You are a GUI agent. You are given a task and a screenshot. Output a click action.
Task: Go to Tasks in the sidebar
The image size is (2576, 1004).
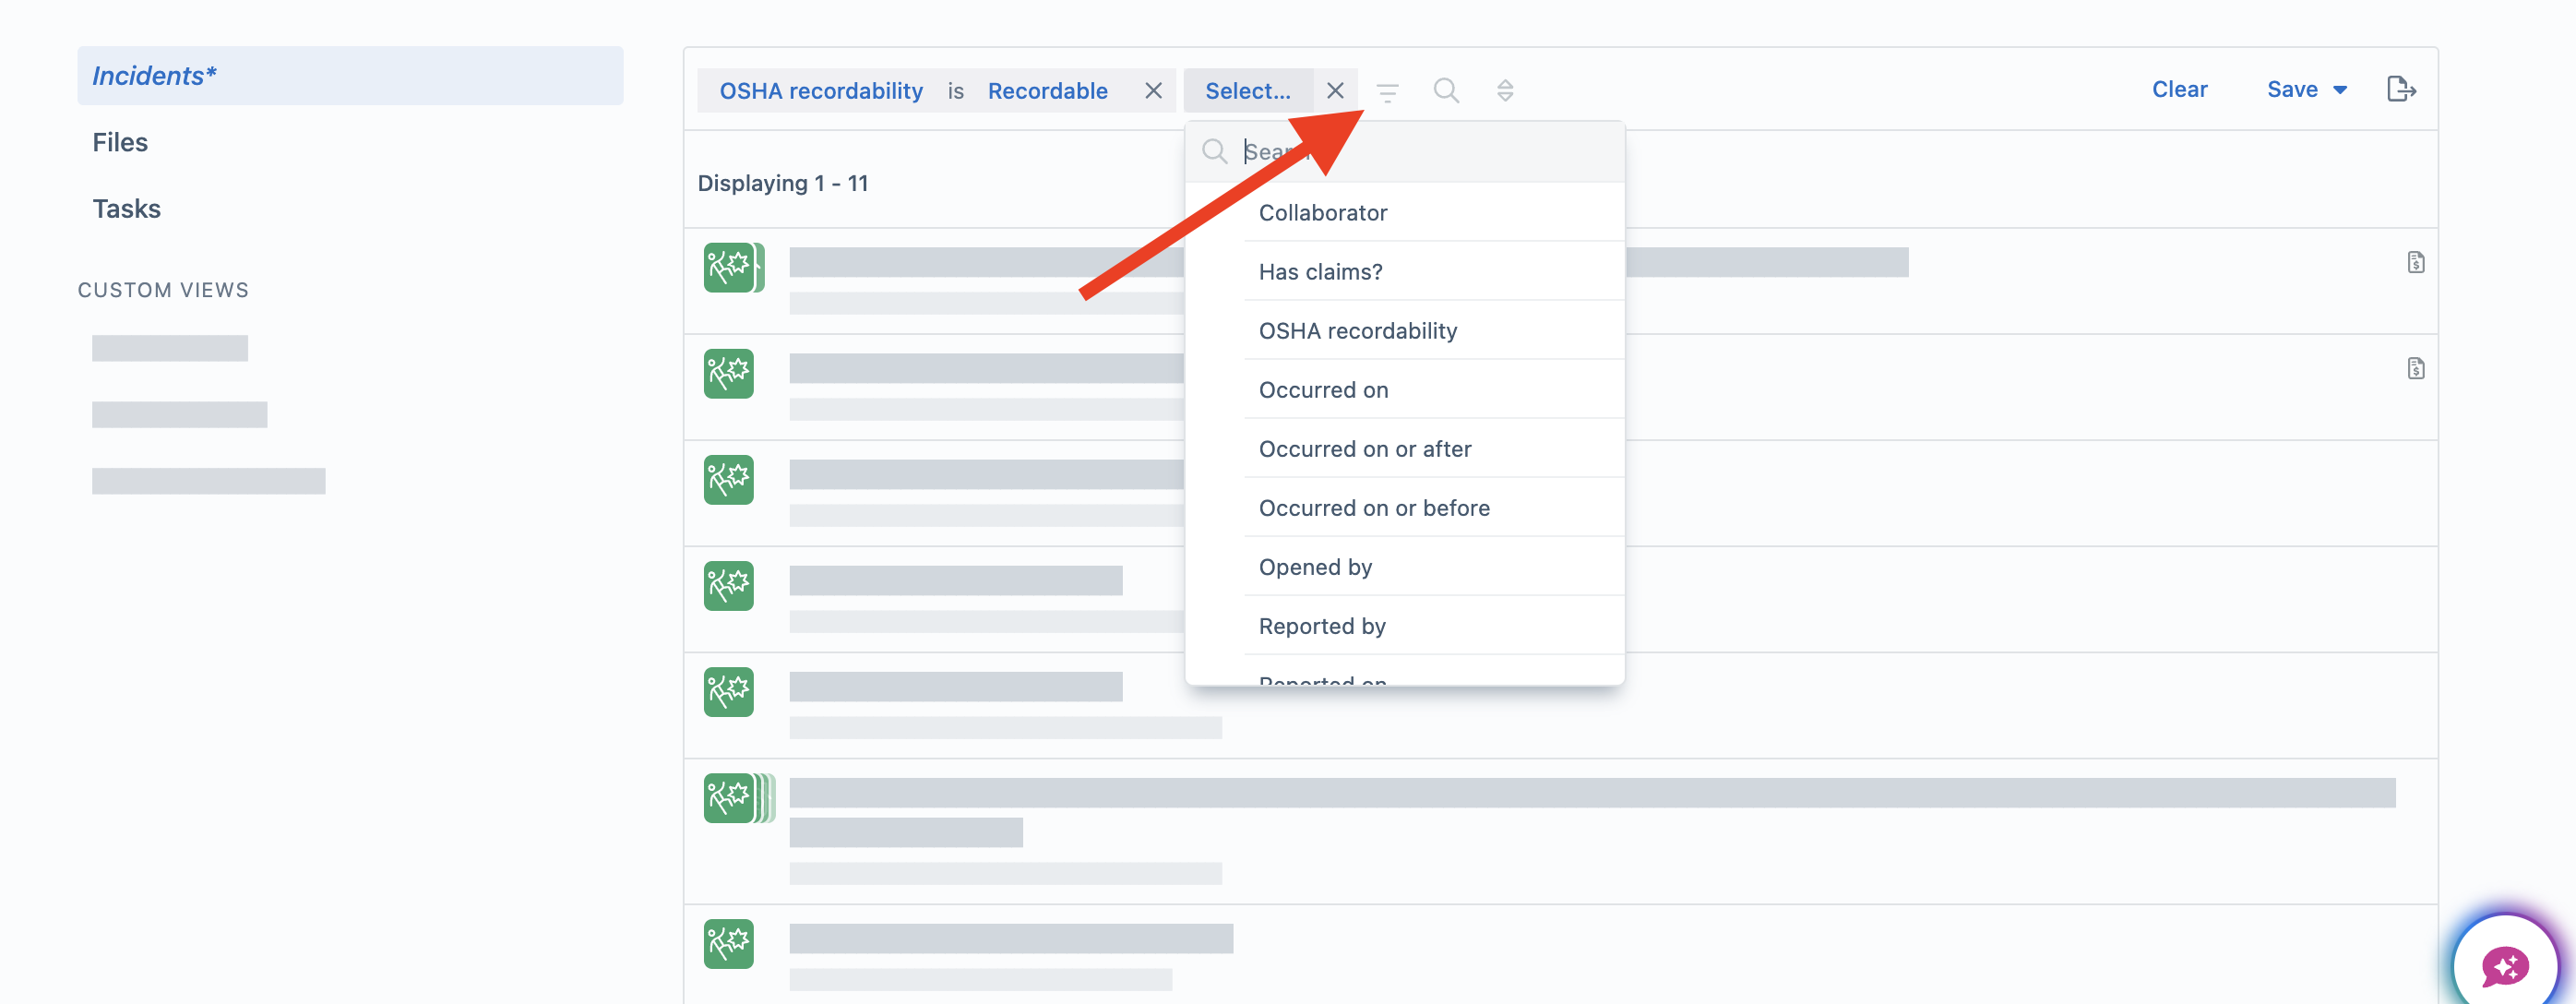(126, 208)
